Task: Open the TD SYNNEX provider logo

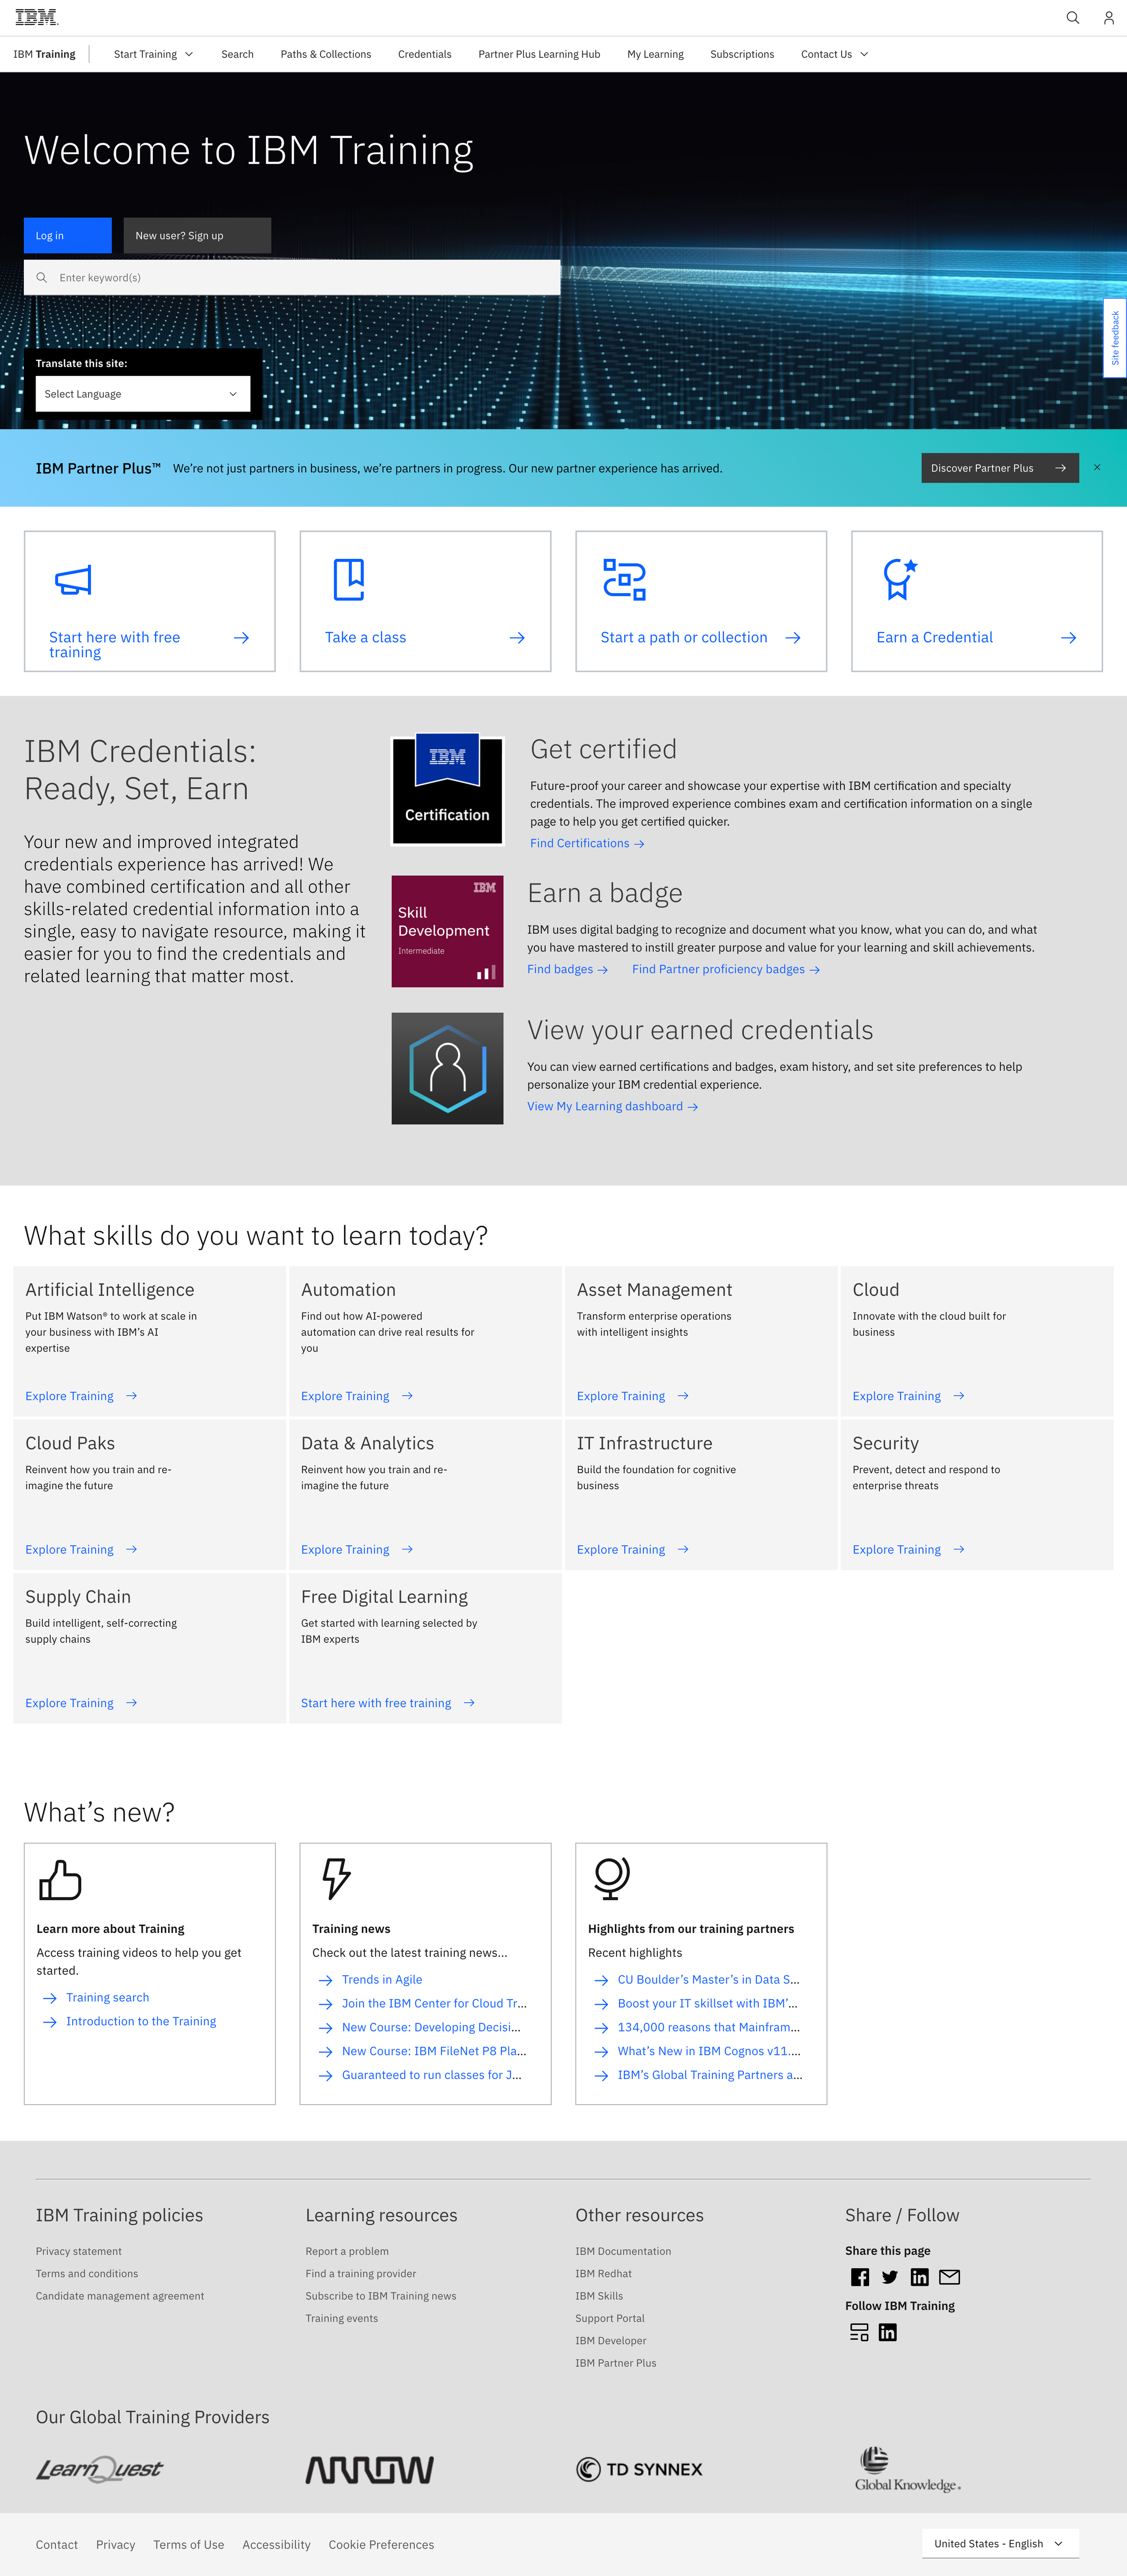Action: (x=639, y=2469)
